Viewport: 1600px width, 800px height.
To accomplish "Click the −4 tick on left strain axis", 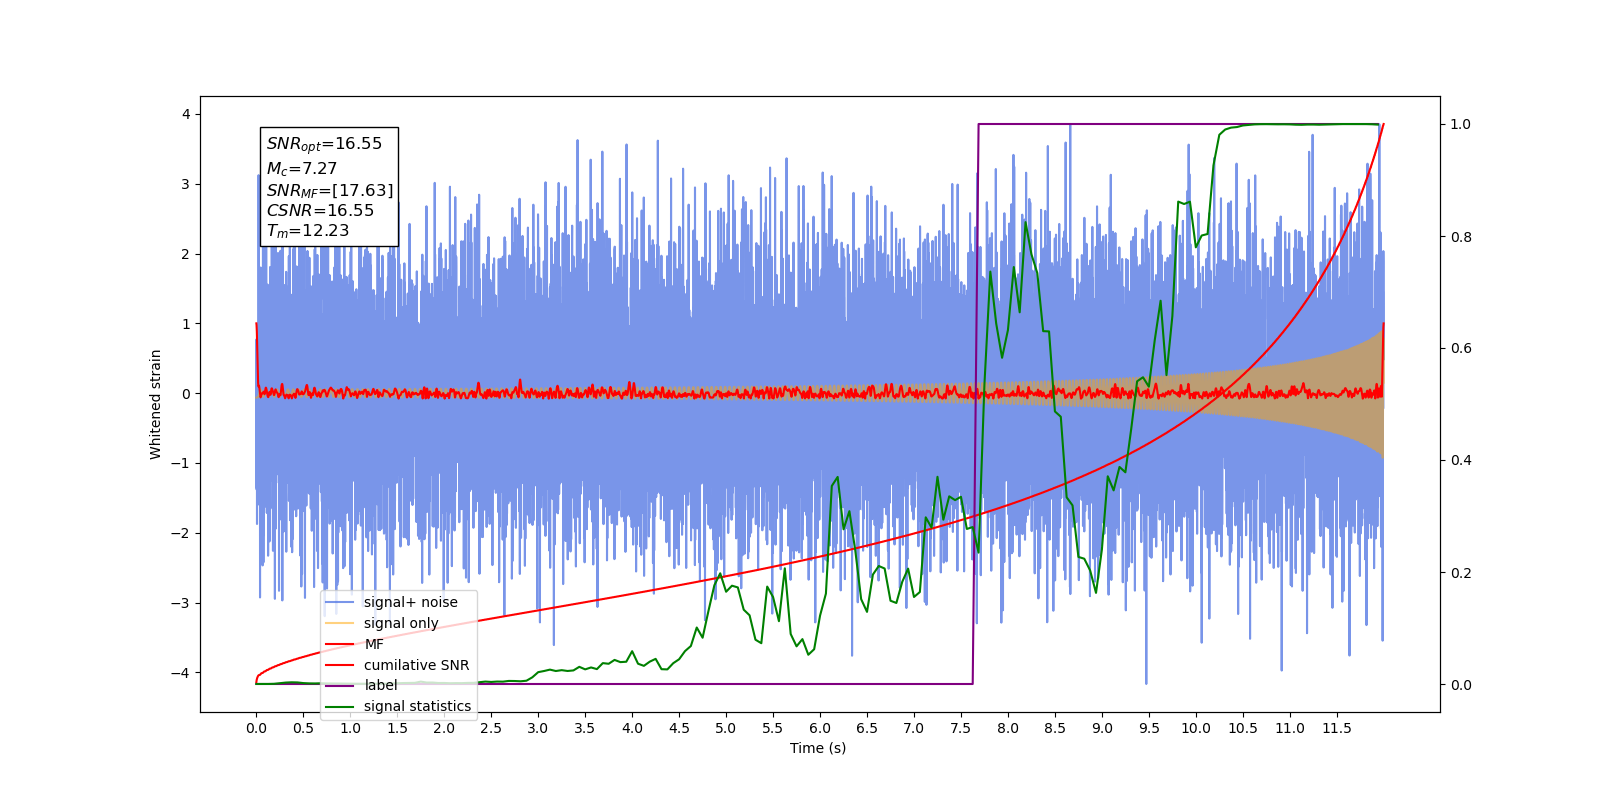I will (x=182, y=672).
